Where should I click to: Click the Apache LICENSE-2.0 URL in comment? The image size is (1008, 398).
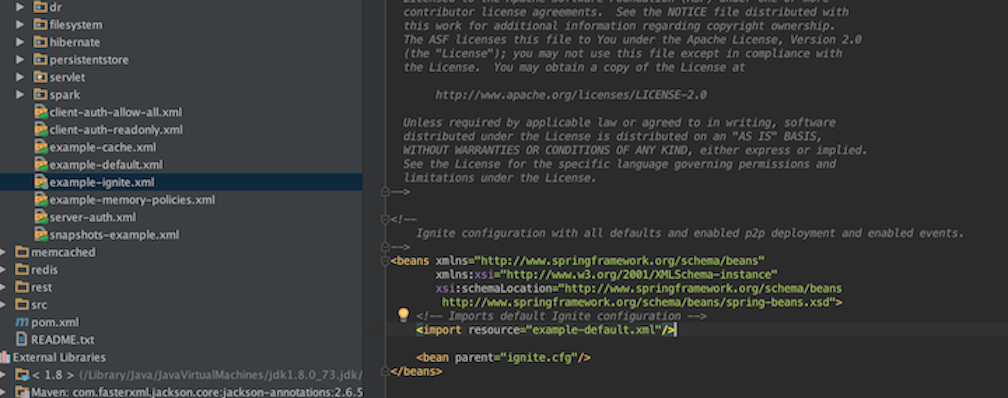[571, 95]
